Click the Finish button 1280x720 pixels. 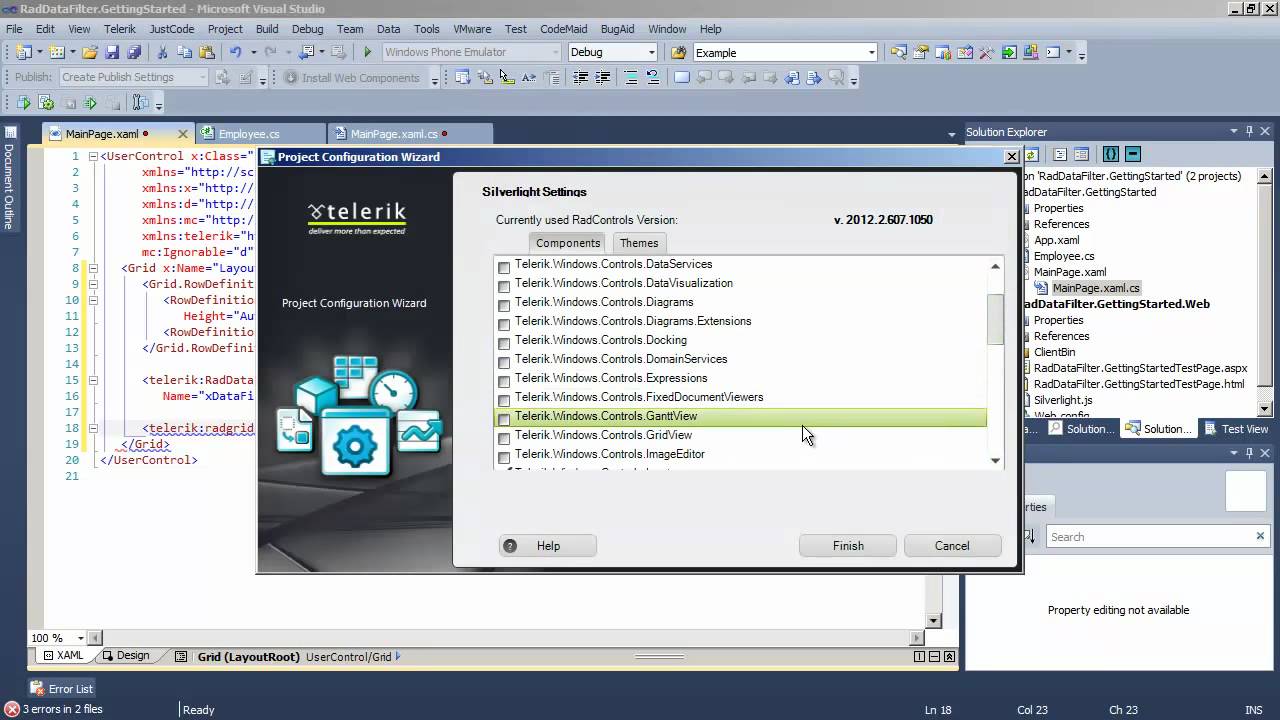(x=848, y=546)
